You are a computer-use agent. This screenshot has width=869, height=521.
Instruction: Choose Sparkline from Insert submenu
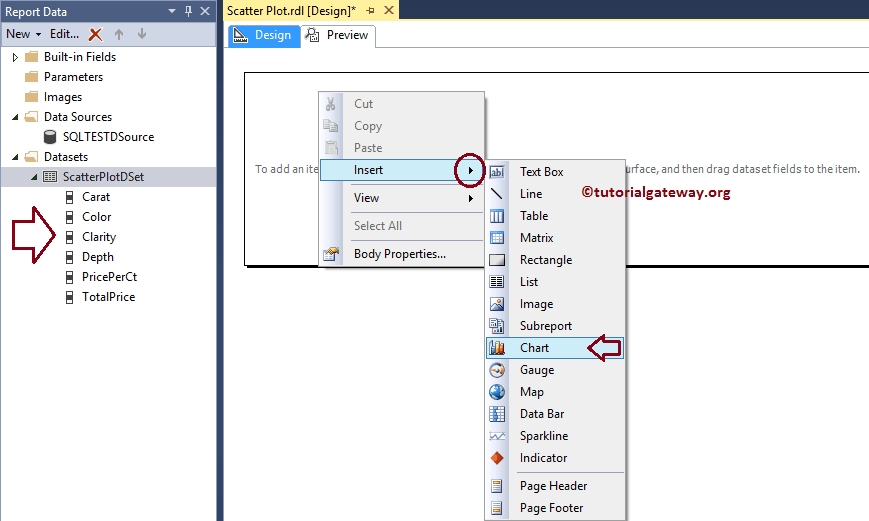point(555,436)
